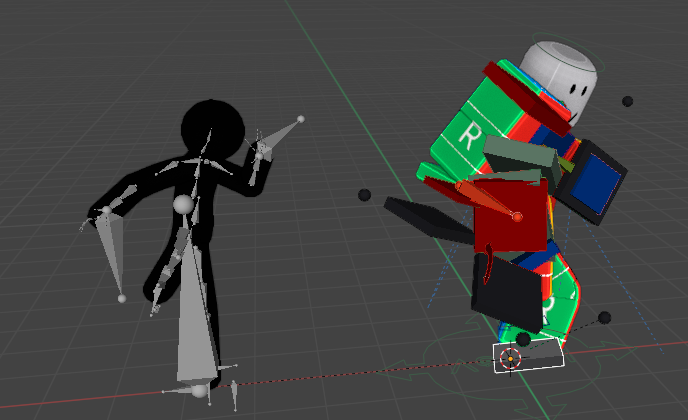Click the black sphere empty beside Roblox head
Image resolution: width=688 pixels, height=420 pixels.
click(627, 101)
